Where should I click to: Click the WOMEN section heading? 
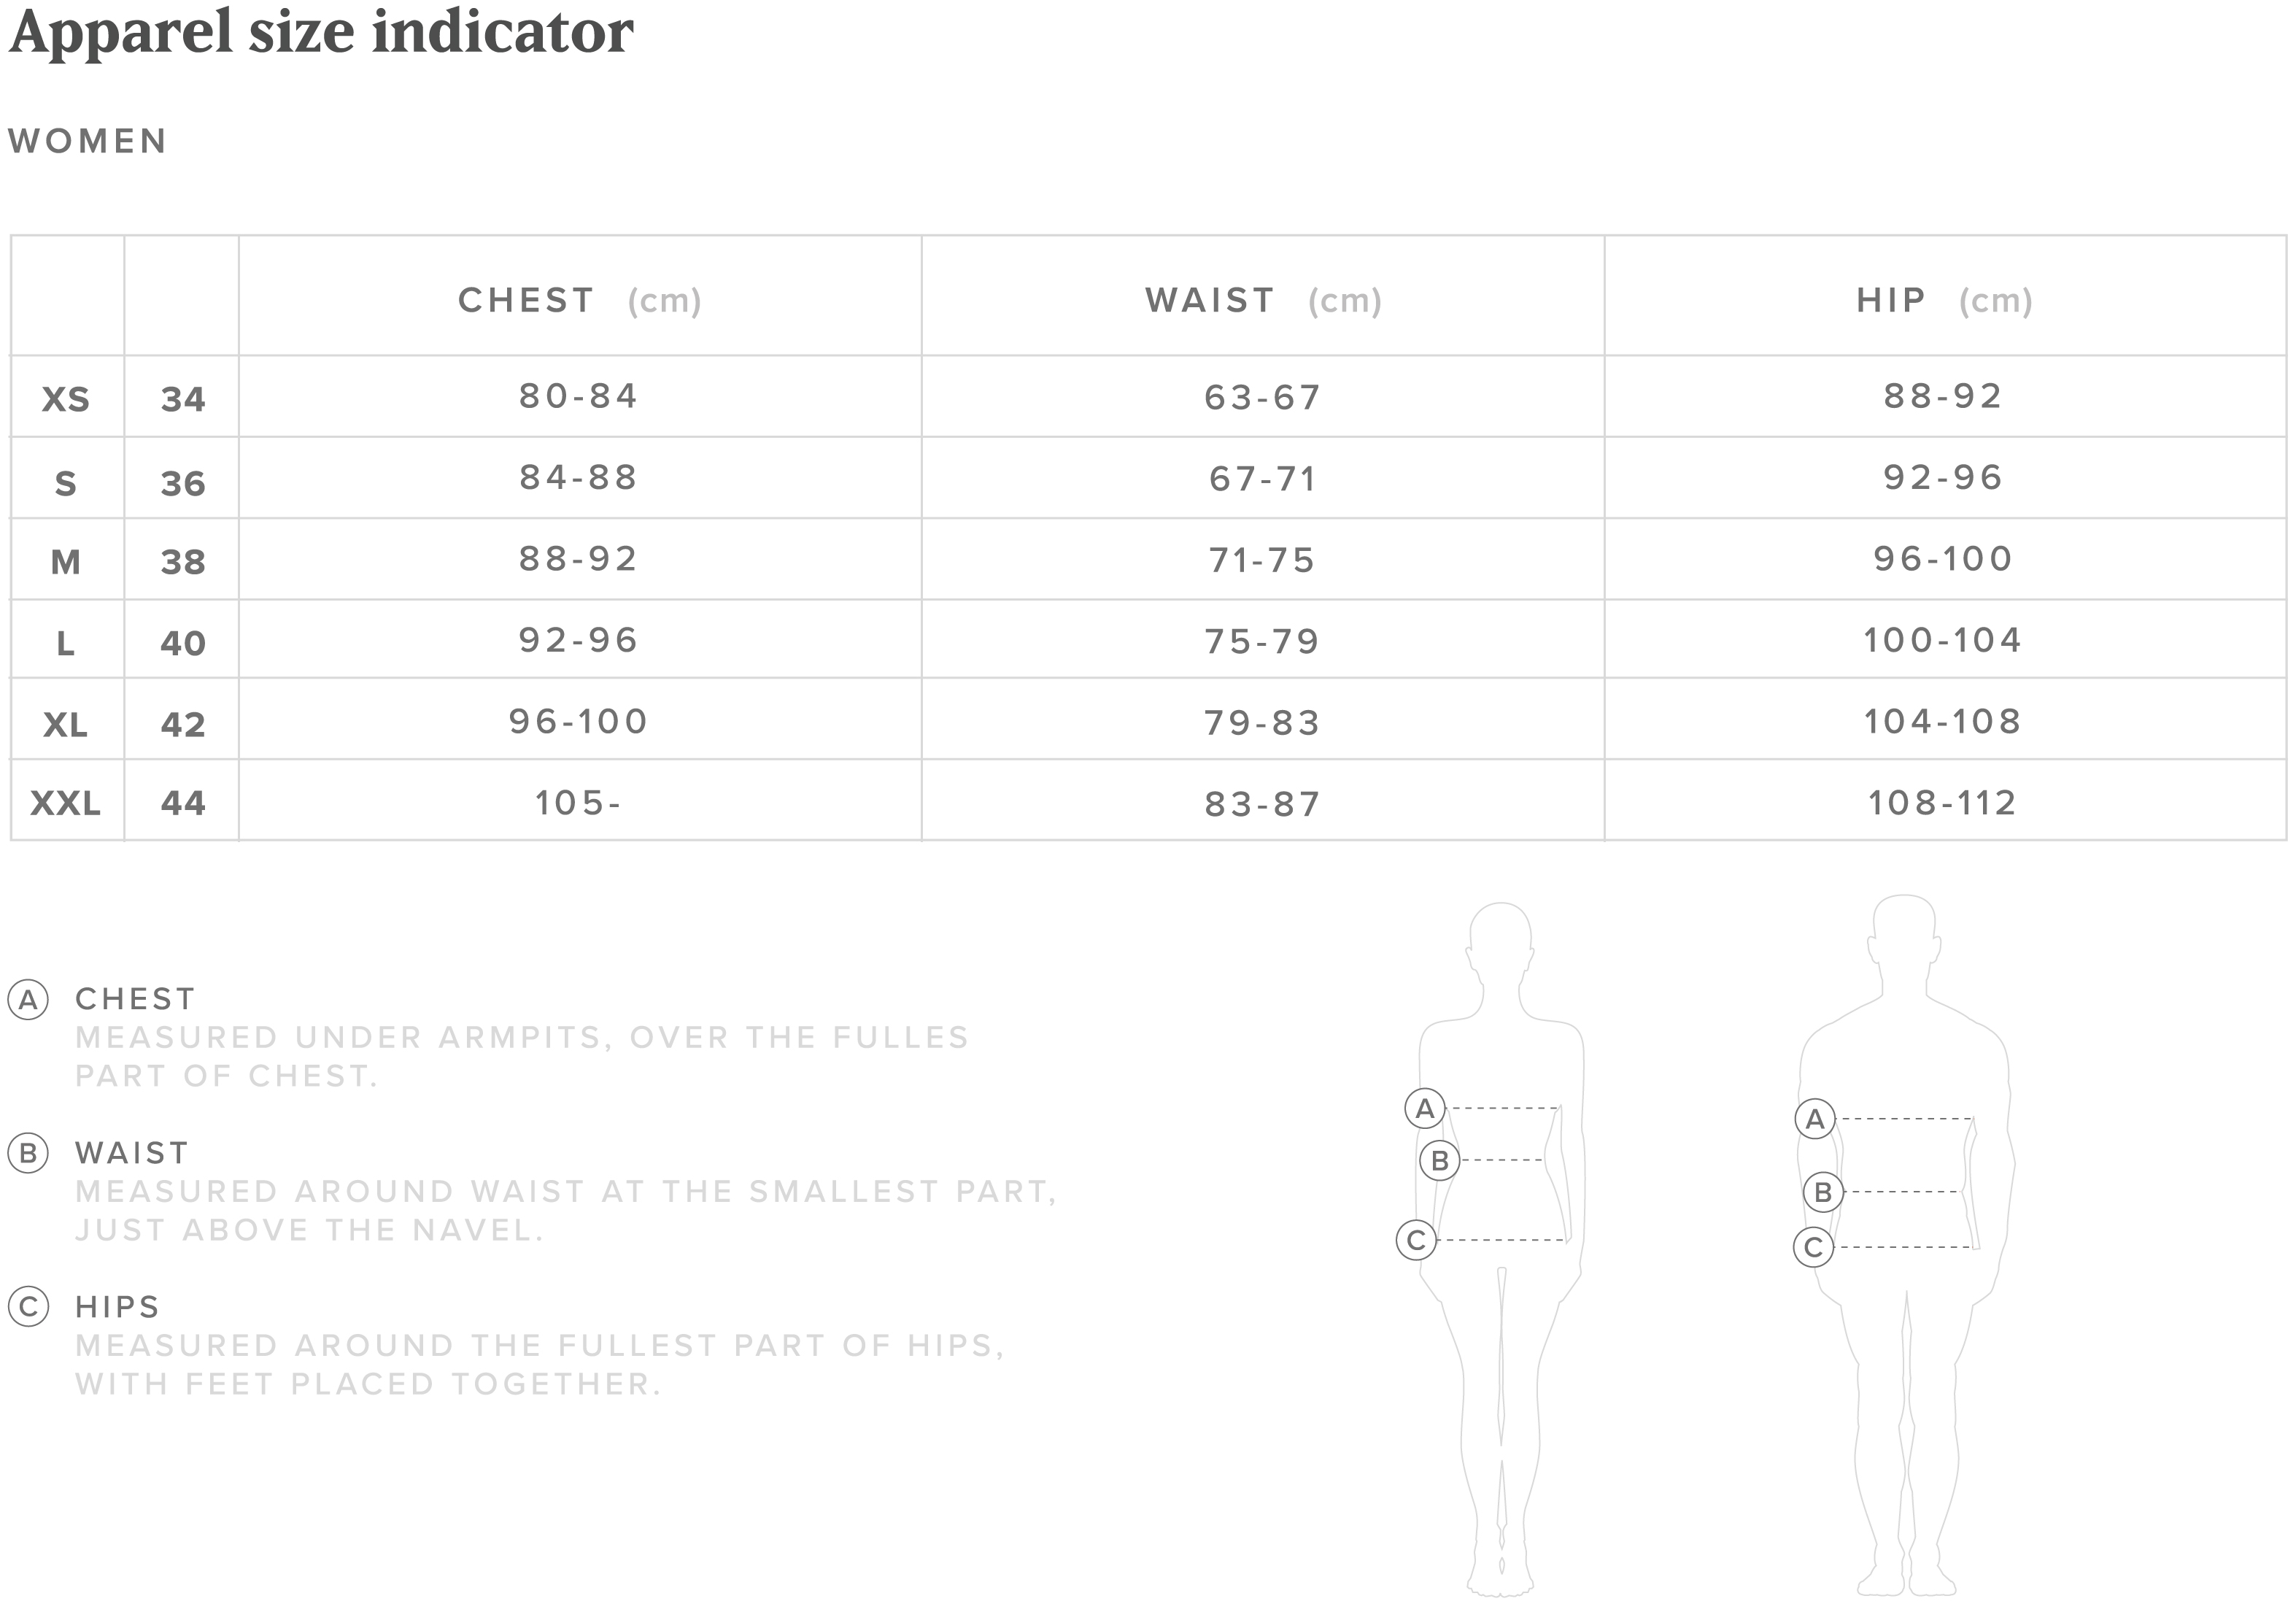[x=88, y=141]
